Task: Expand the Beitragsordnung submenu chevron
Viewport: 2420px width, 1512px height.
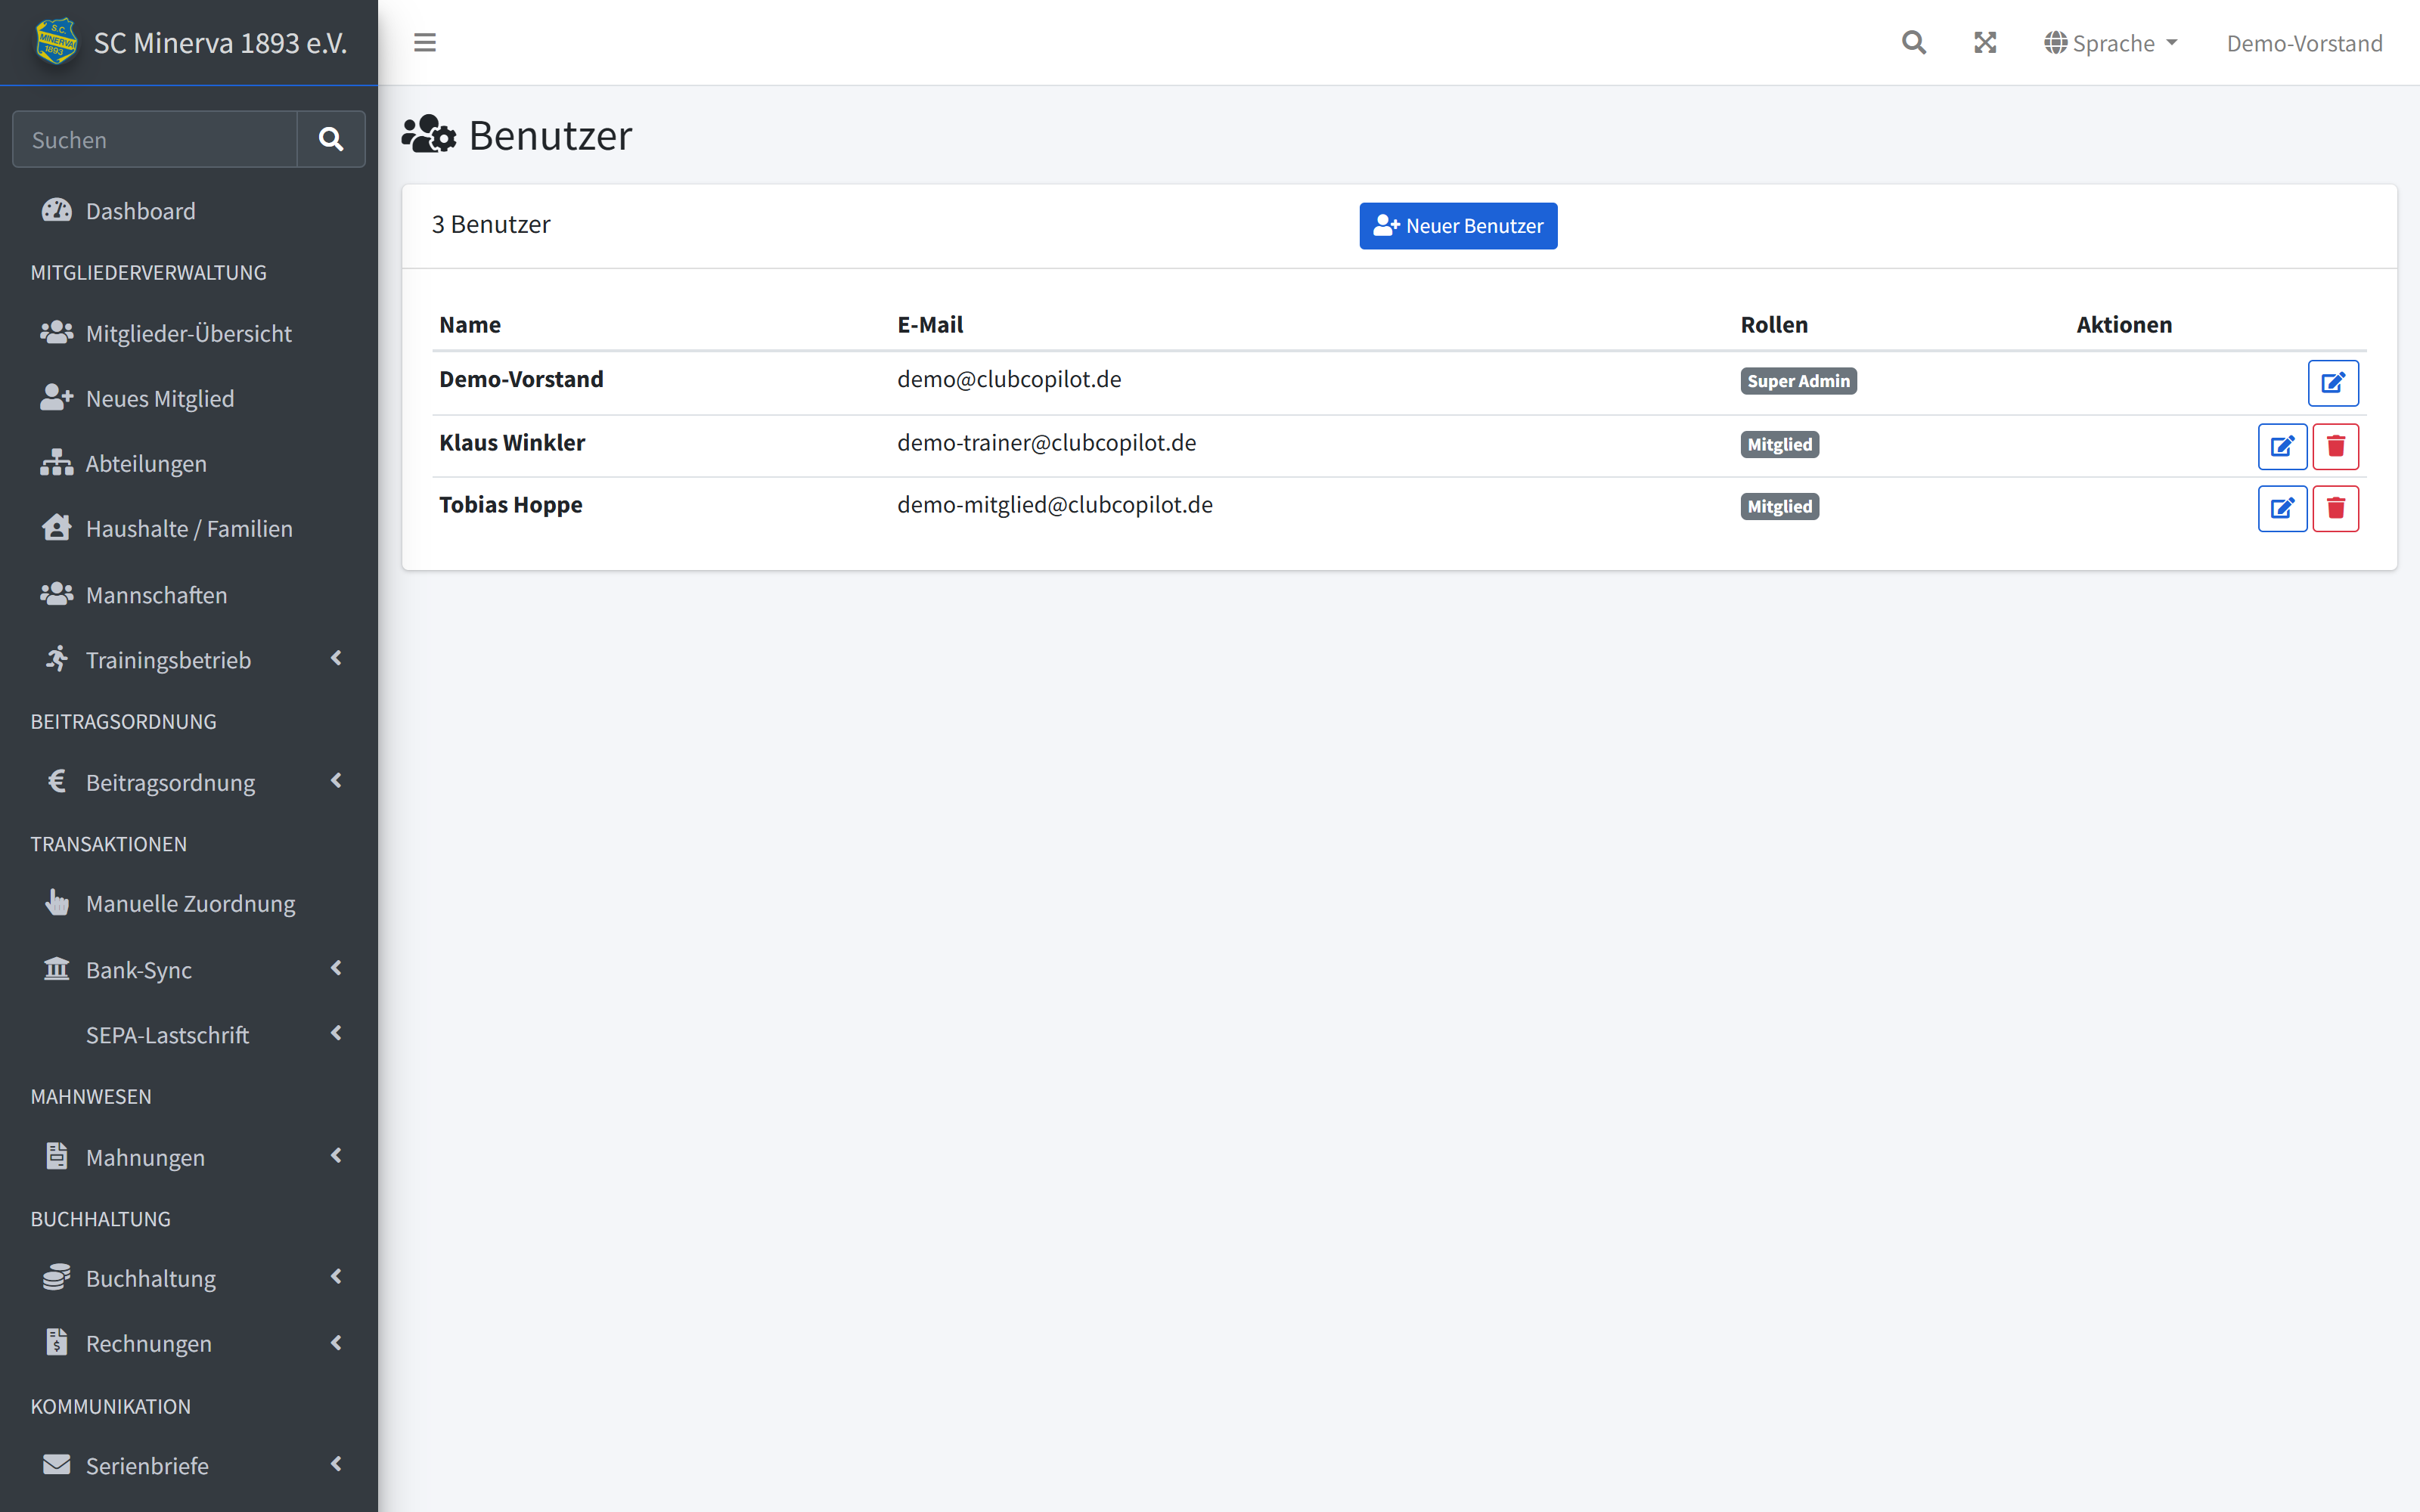Action: click(336, 780)
